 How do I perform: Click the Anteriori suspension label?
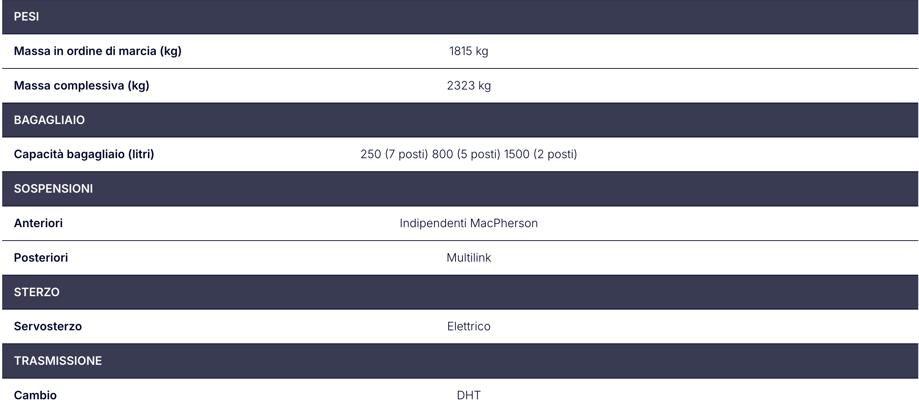(38, 223)
